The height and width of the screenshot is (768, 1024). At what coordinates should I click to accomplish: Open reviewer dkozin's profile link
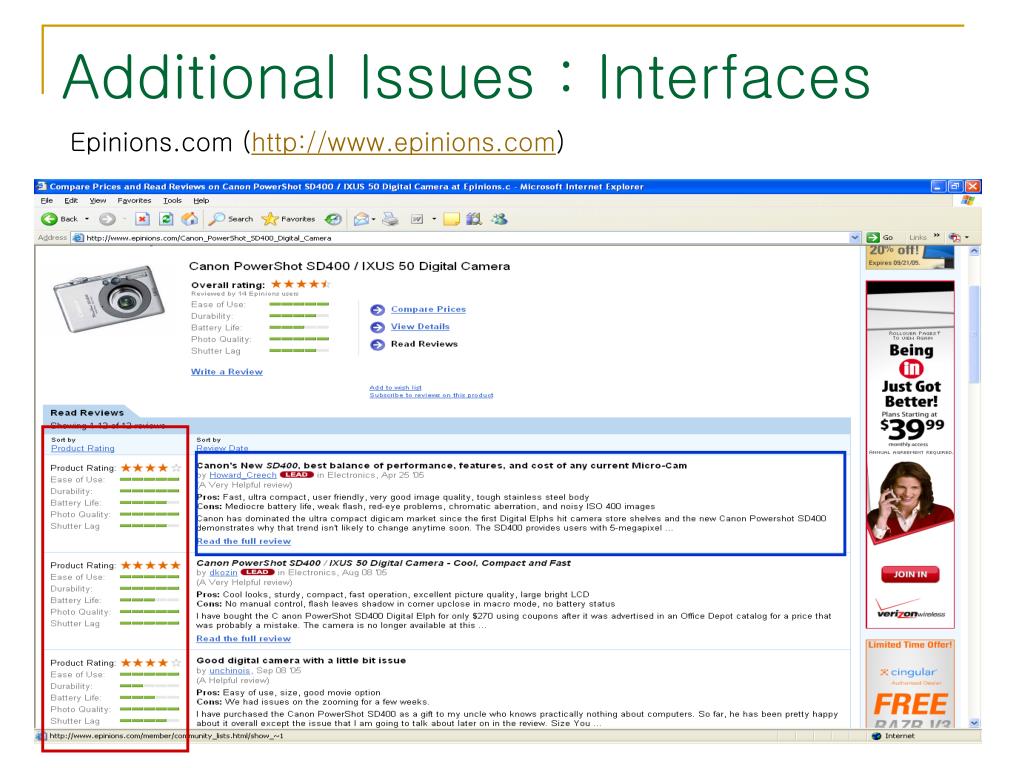coord(223,572)
